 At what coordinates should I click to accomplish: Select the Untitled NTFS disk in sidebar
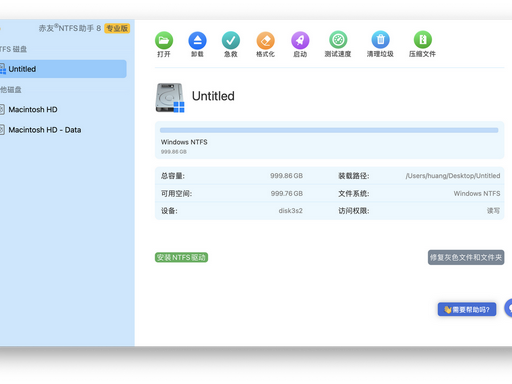[63, 69]
